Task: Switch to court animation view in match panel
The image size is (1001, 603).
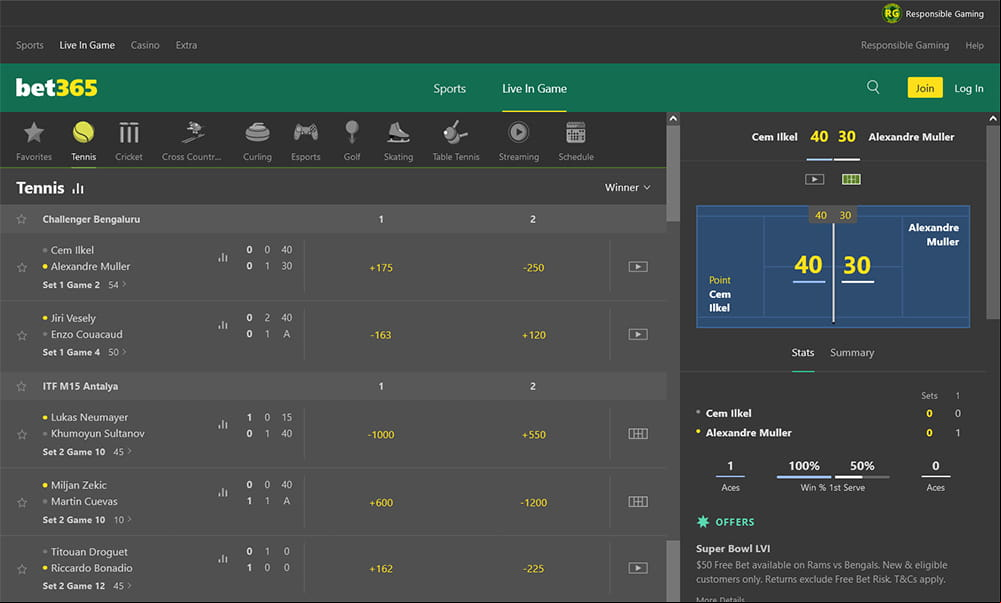Action: (x=851, y=179)
